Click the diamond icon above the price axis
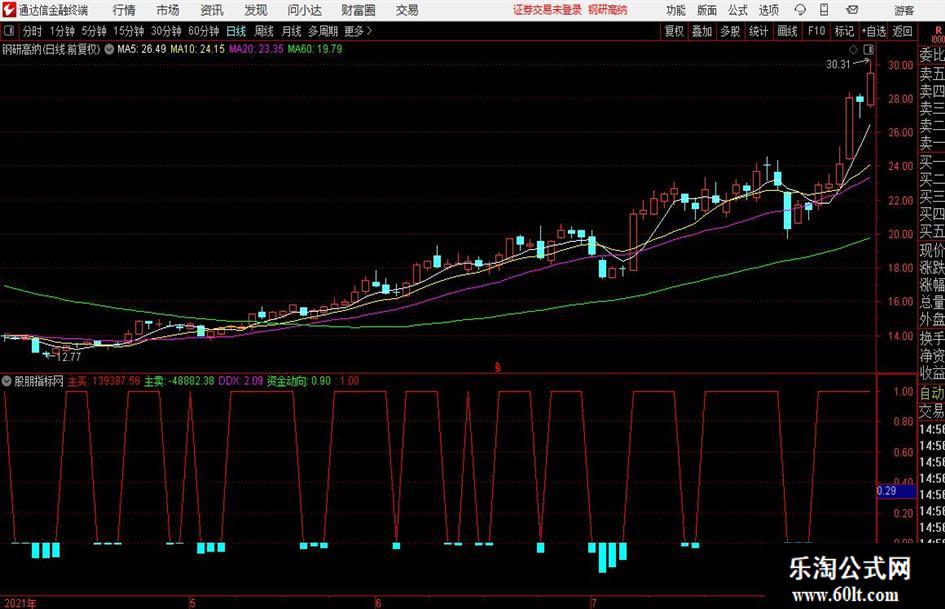 tap(853, 49)
